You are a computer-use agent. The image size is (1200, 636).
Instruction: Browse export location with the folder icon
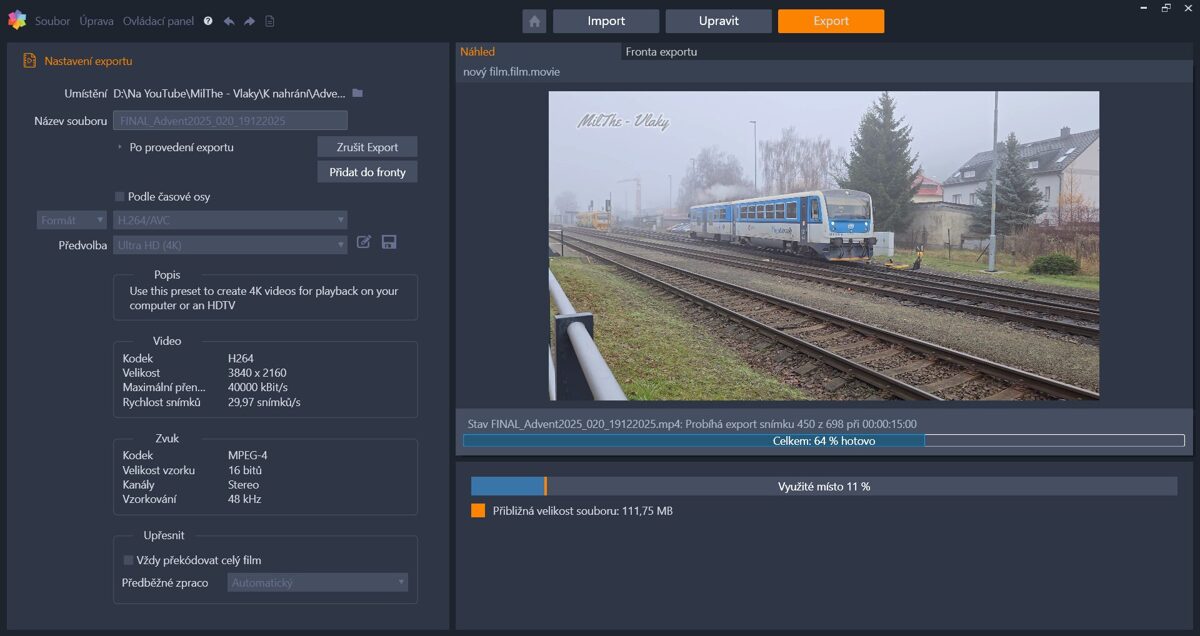coord(357,93)
